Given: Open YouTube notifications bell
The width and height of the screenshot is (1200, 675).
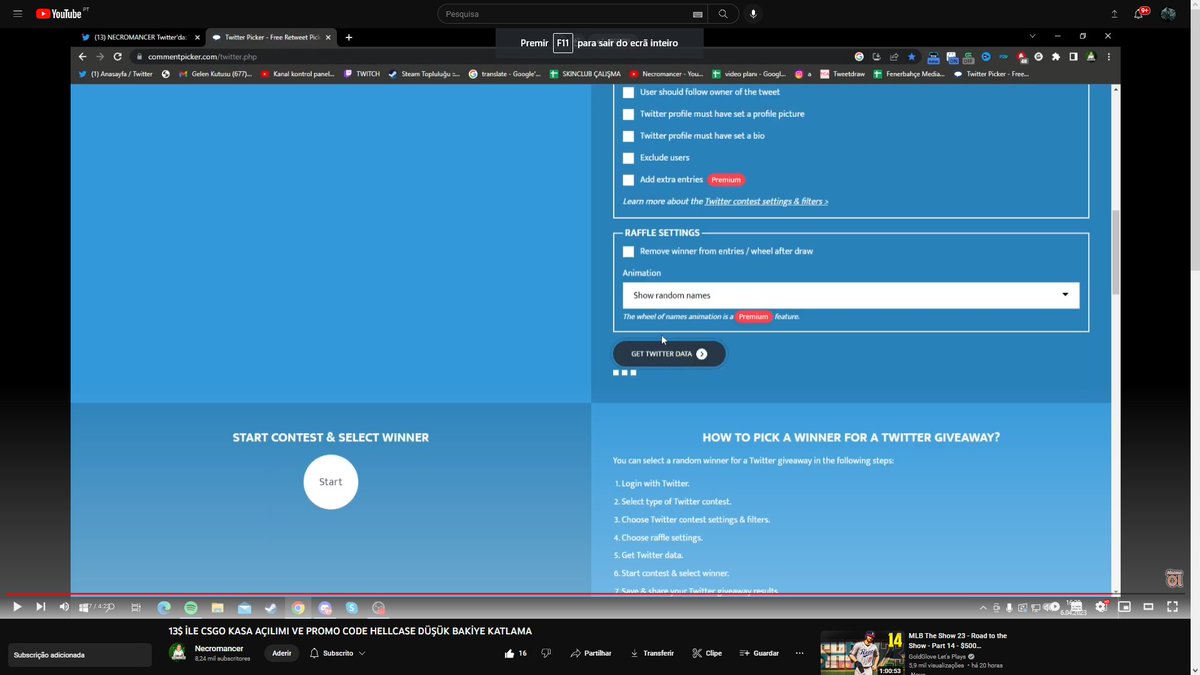Looking at the screenshot, I should click(1140, 14).
